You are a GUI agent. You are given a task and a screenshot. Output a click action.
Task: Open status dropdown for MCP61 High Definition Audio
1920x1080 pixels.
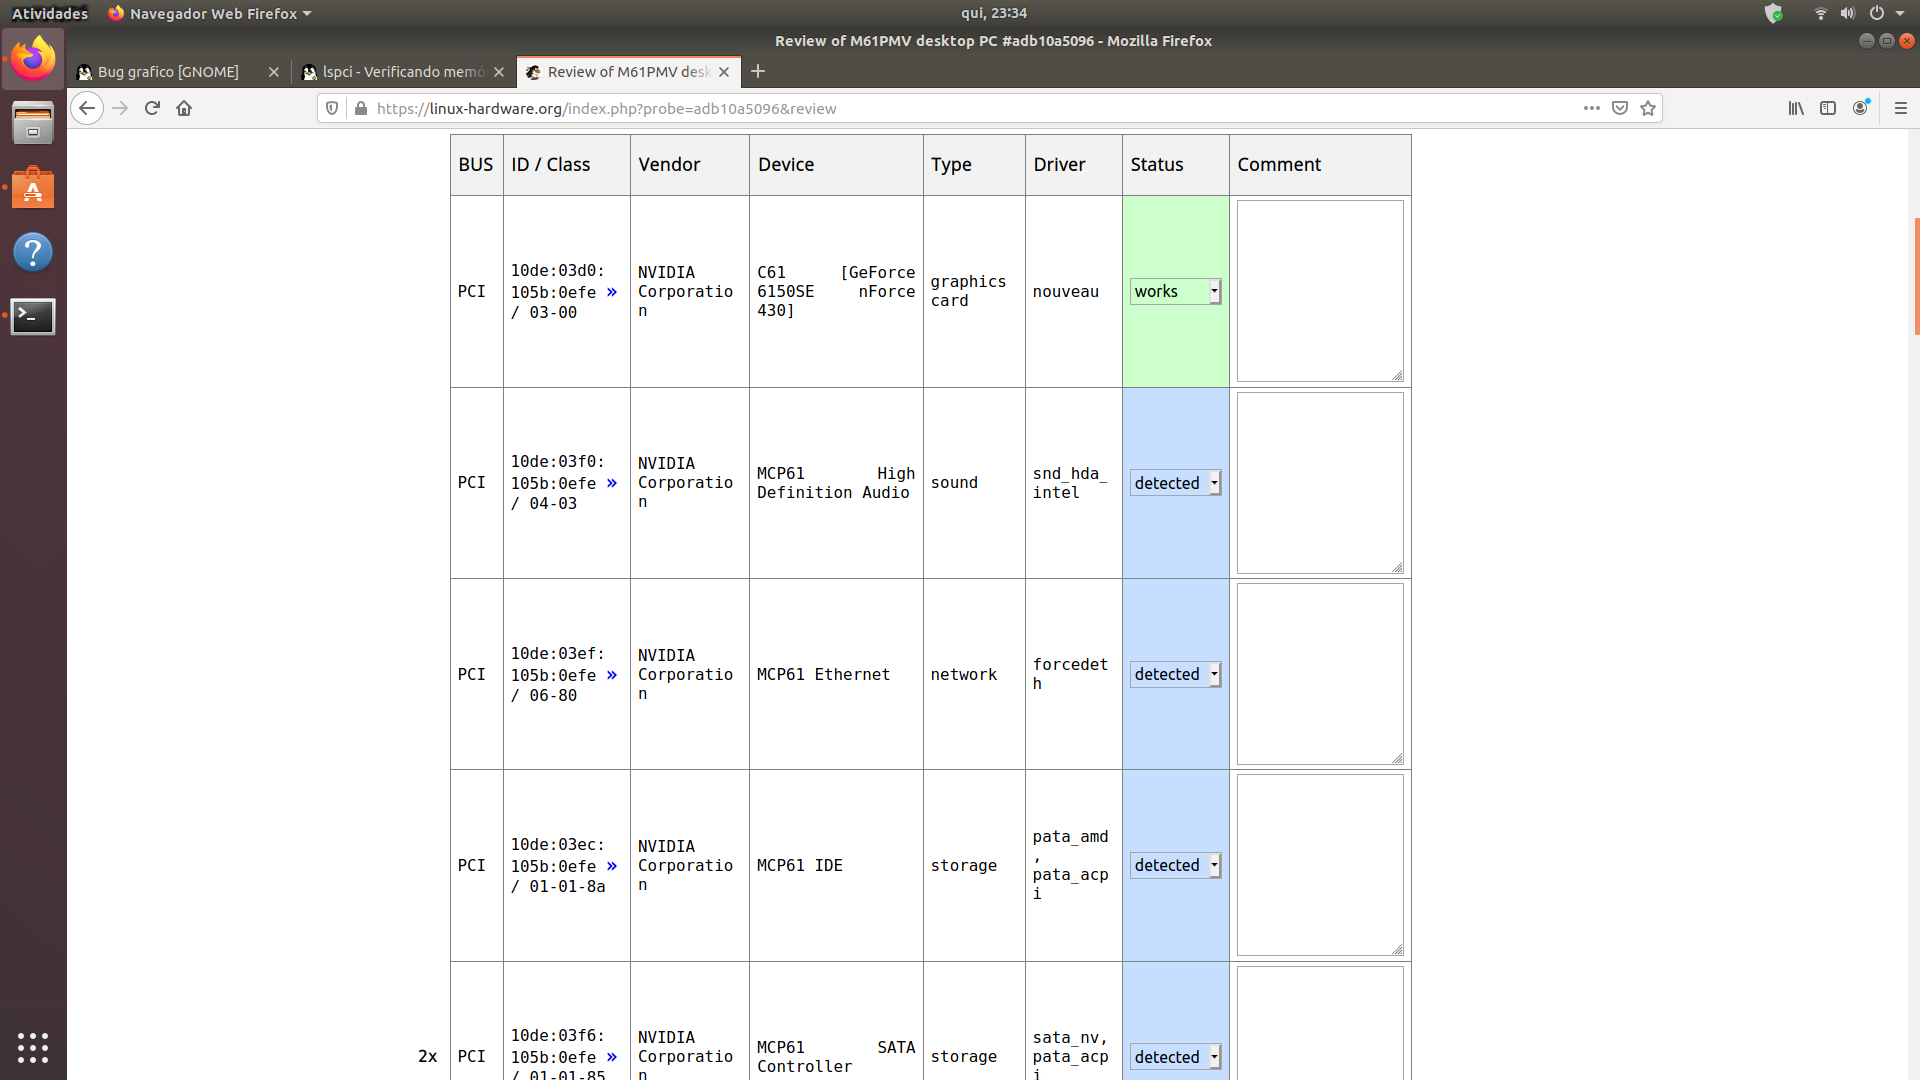[1175, 483]
